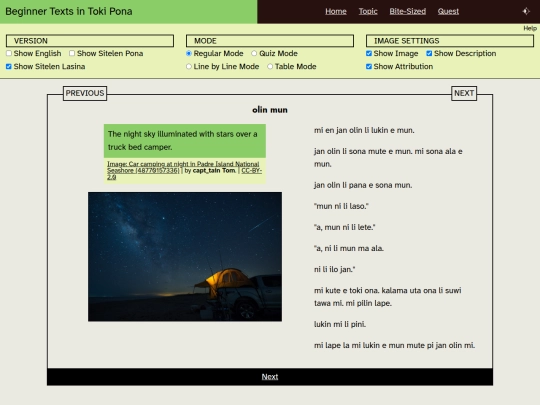Select Table Mode radio button
540x405 pixels.
coord(270,66)
